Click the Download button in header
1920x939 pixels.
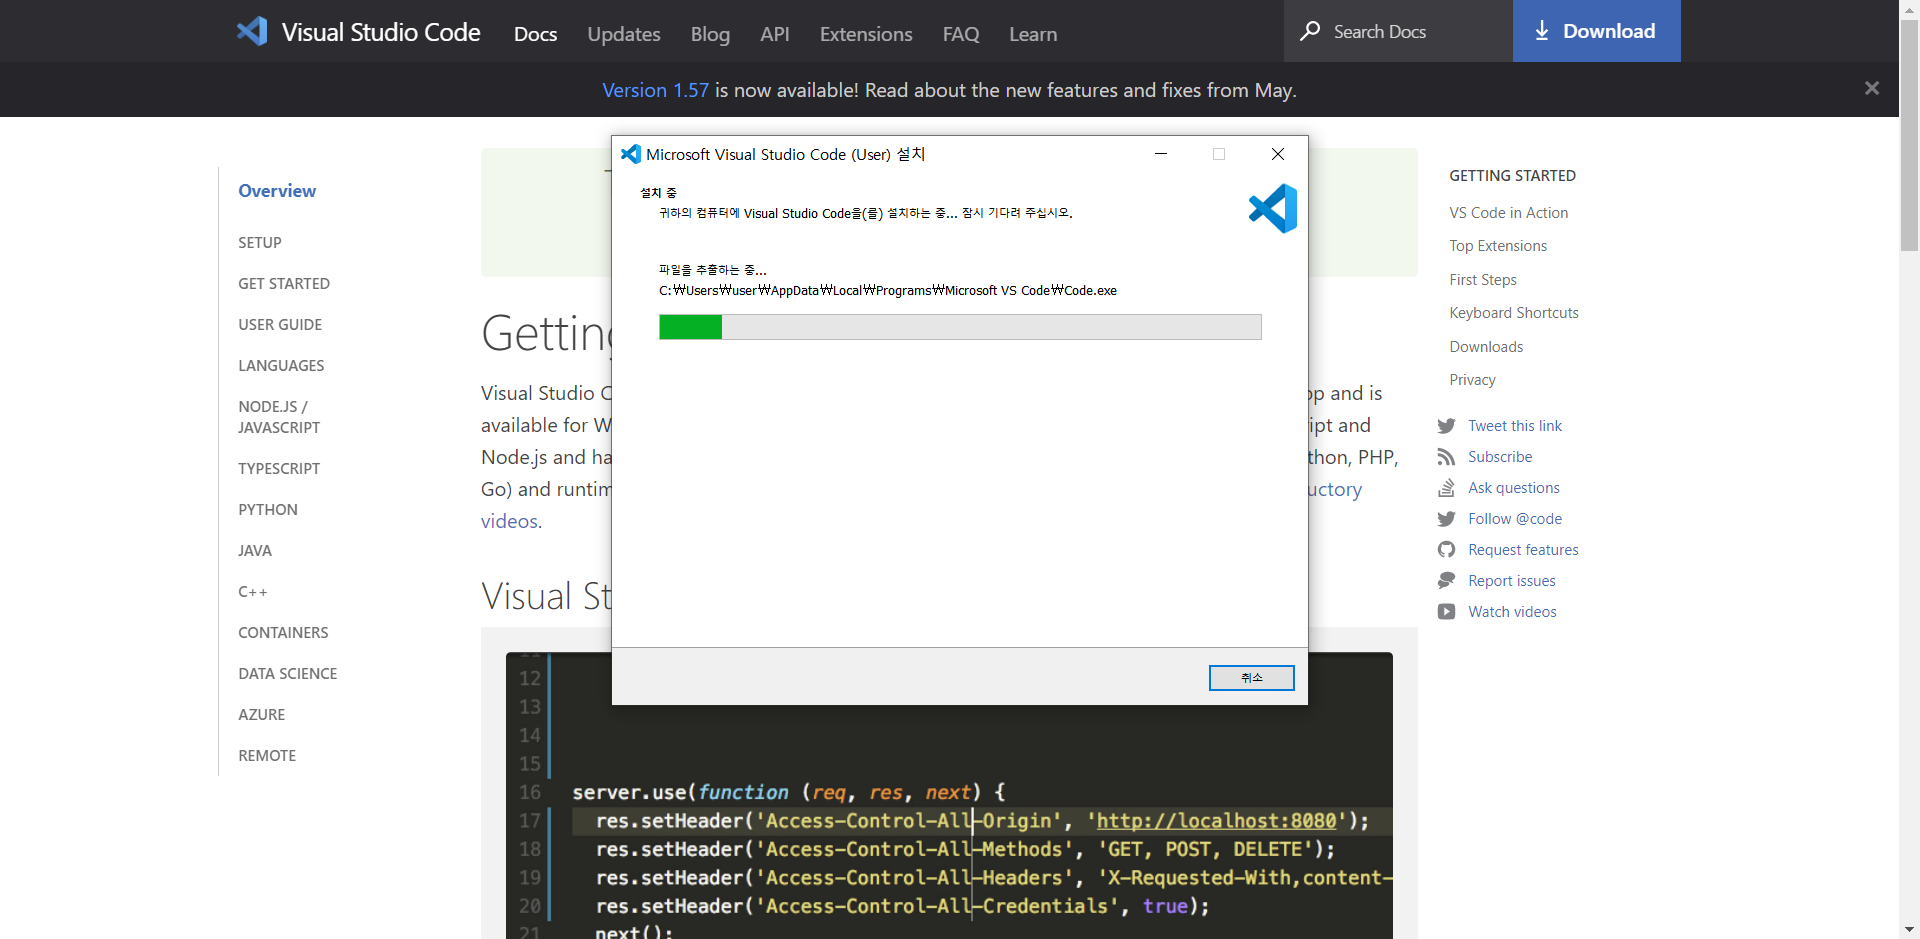(1597, 31)
